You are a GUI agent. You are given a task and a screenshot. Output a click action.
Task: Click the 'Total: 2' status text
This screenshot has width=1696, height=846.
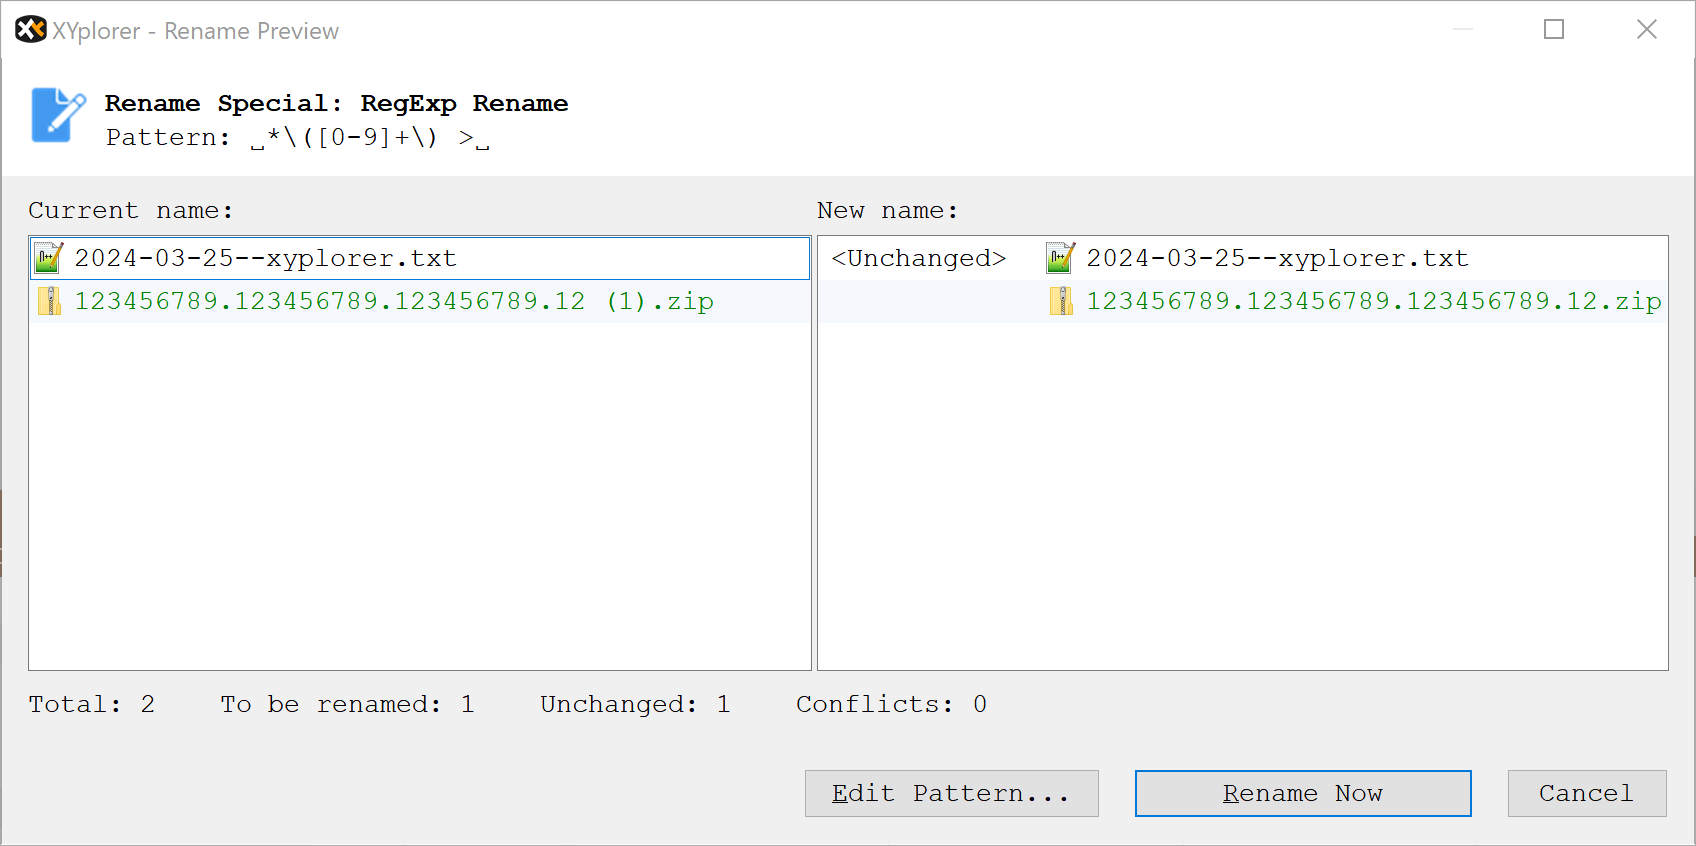[91, 704]
